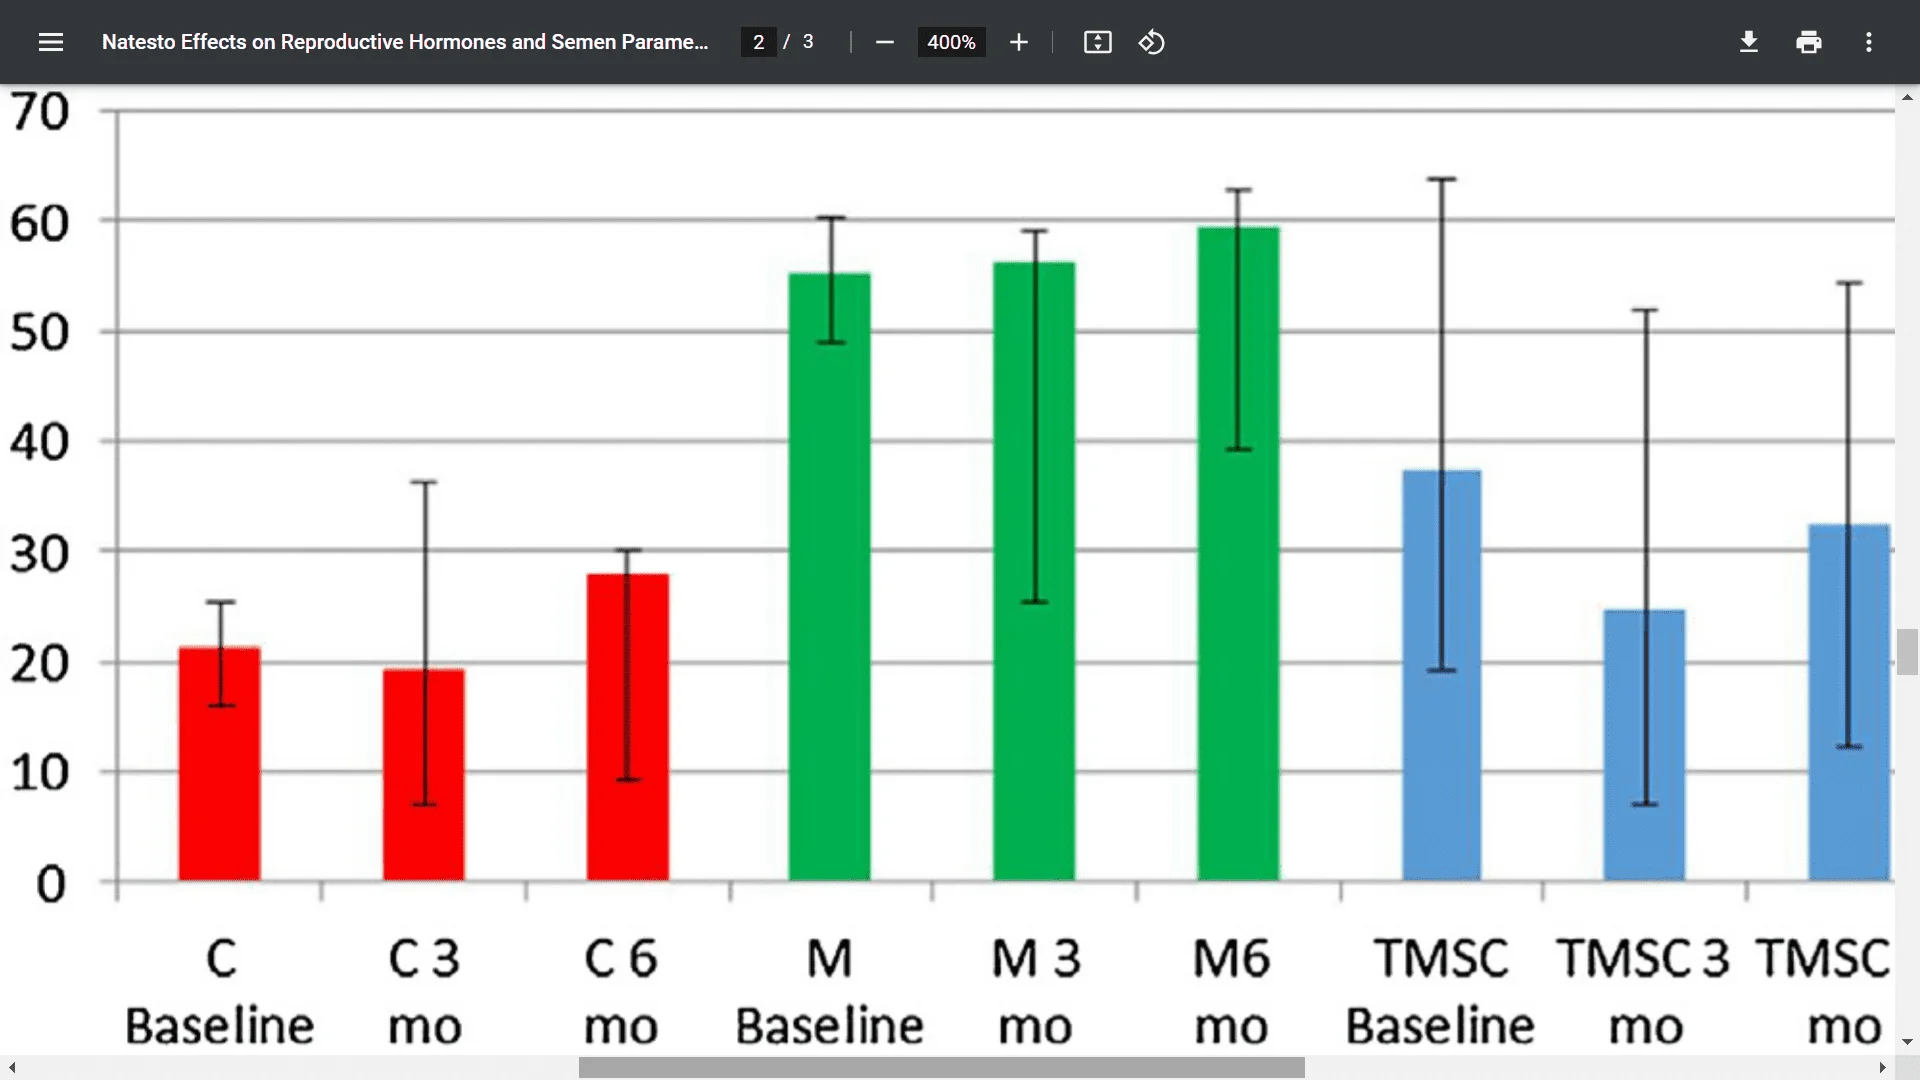The image size is (1920, 1080).
Task: Print the PDF document
Action: [x=1808, y=42]
